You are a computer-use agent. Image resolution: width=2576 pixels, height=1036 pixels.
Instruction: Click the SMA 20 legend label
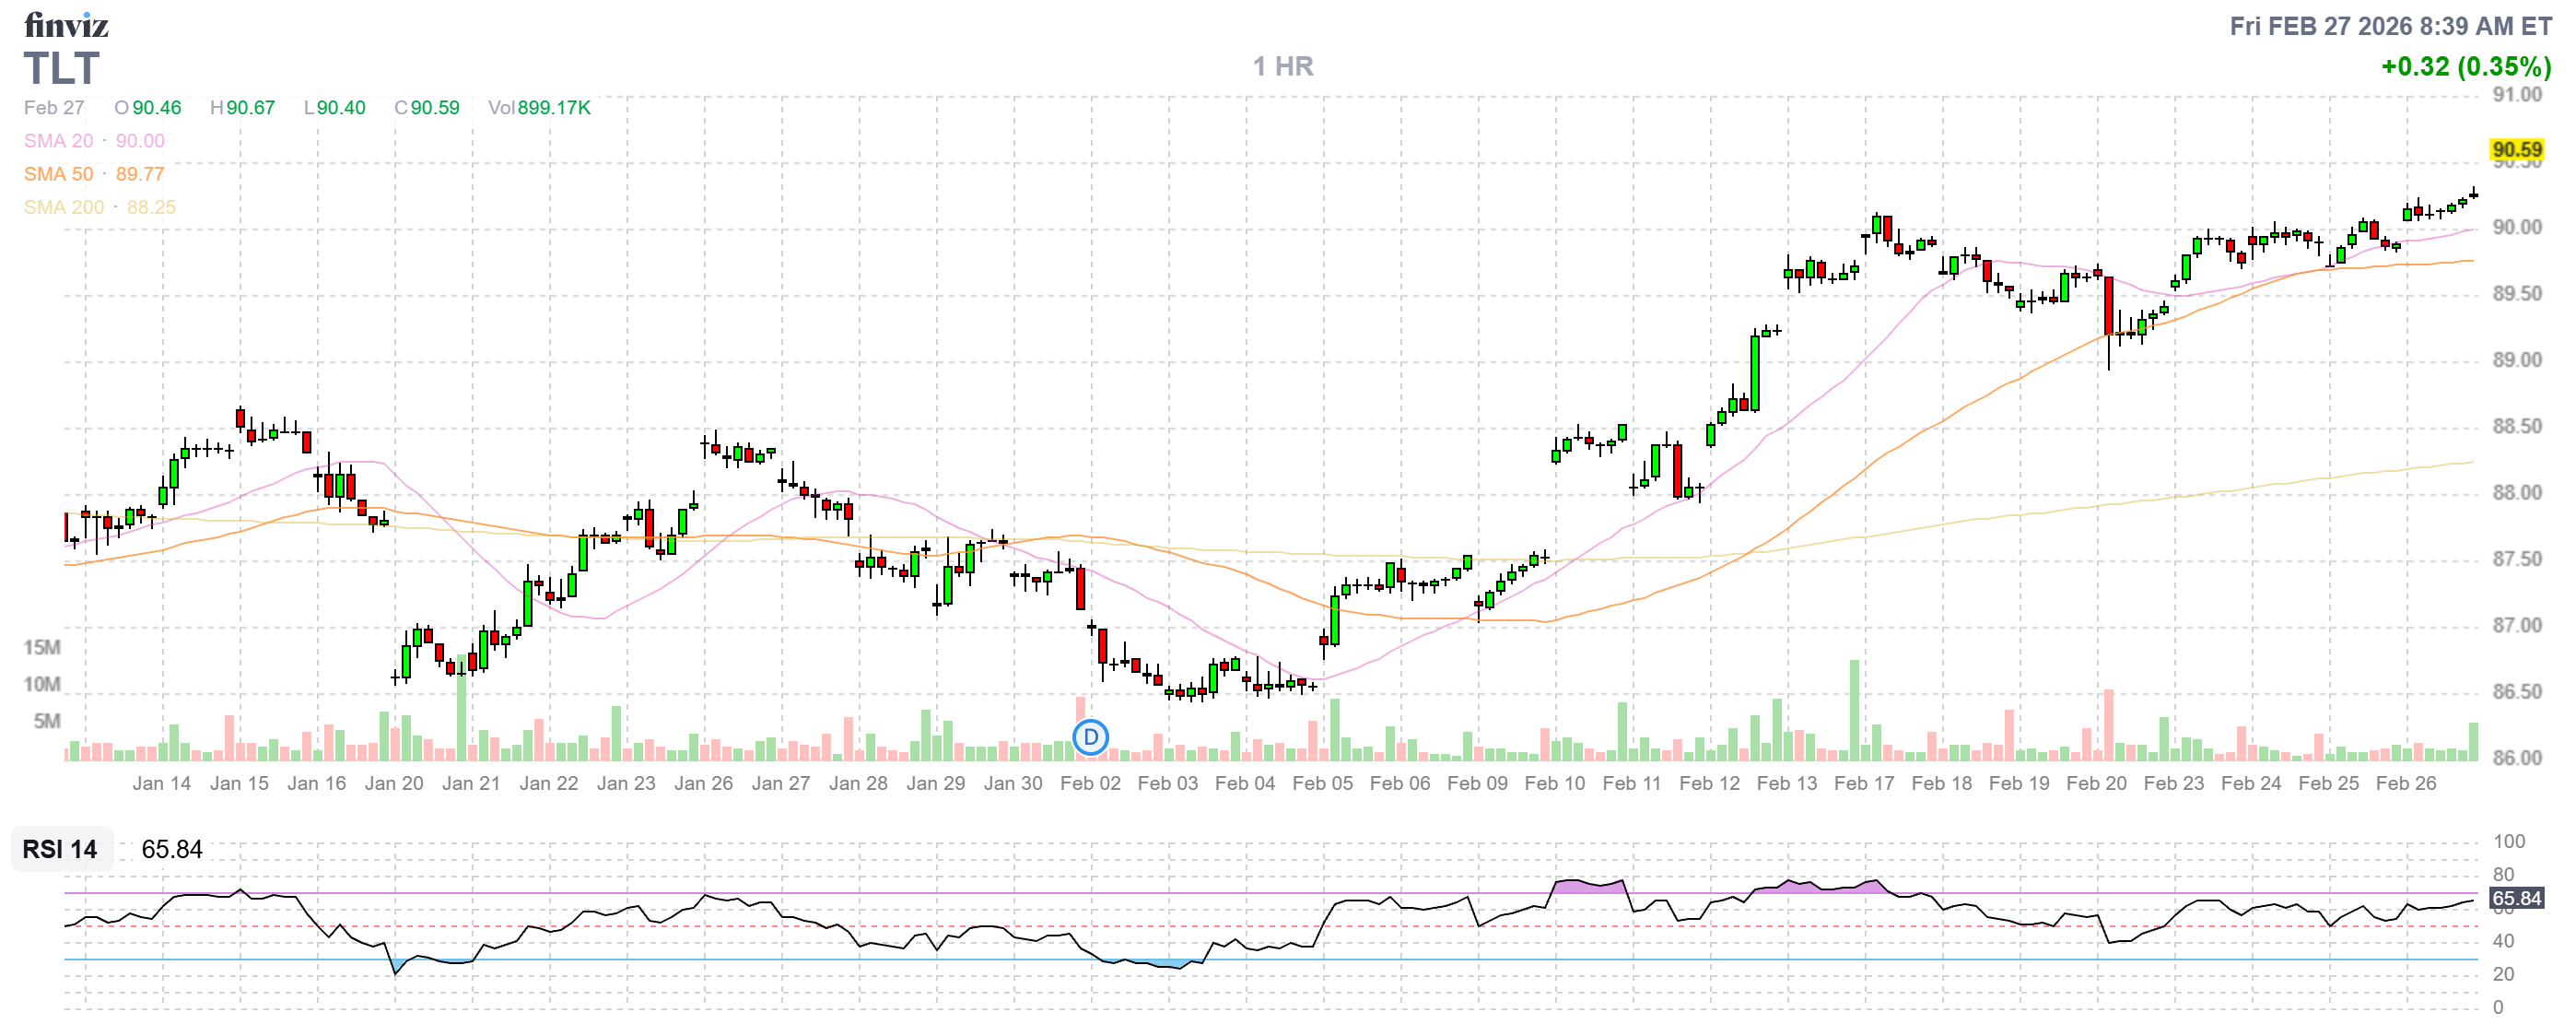[58, 141]
